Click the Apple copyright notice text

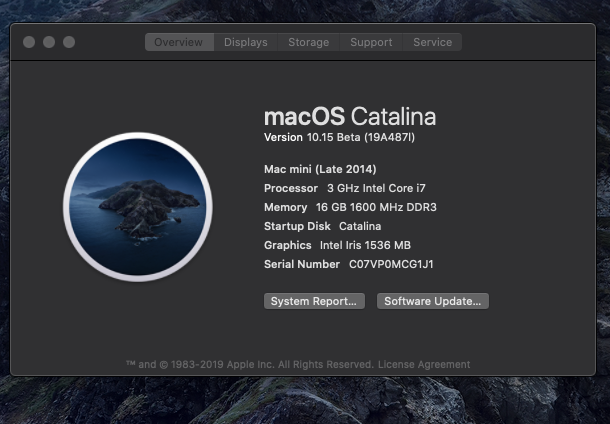tap(250, 364)
